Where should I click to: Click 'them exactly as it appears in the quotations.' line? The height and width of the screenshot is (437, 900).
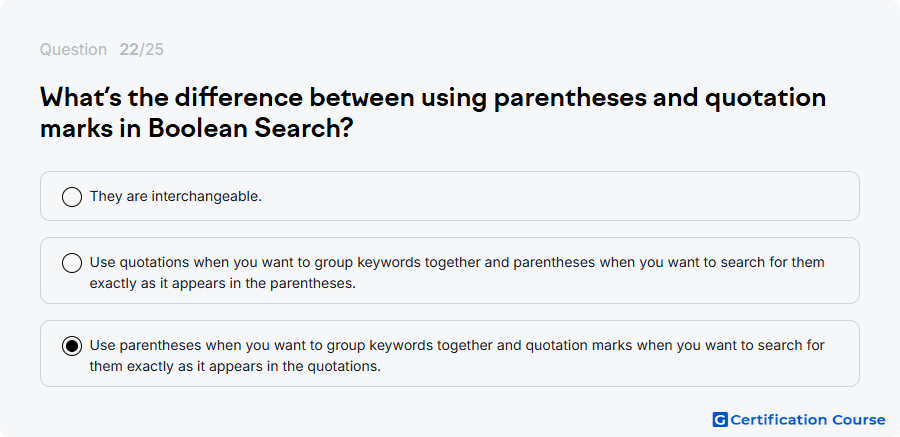[235, 366]
